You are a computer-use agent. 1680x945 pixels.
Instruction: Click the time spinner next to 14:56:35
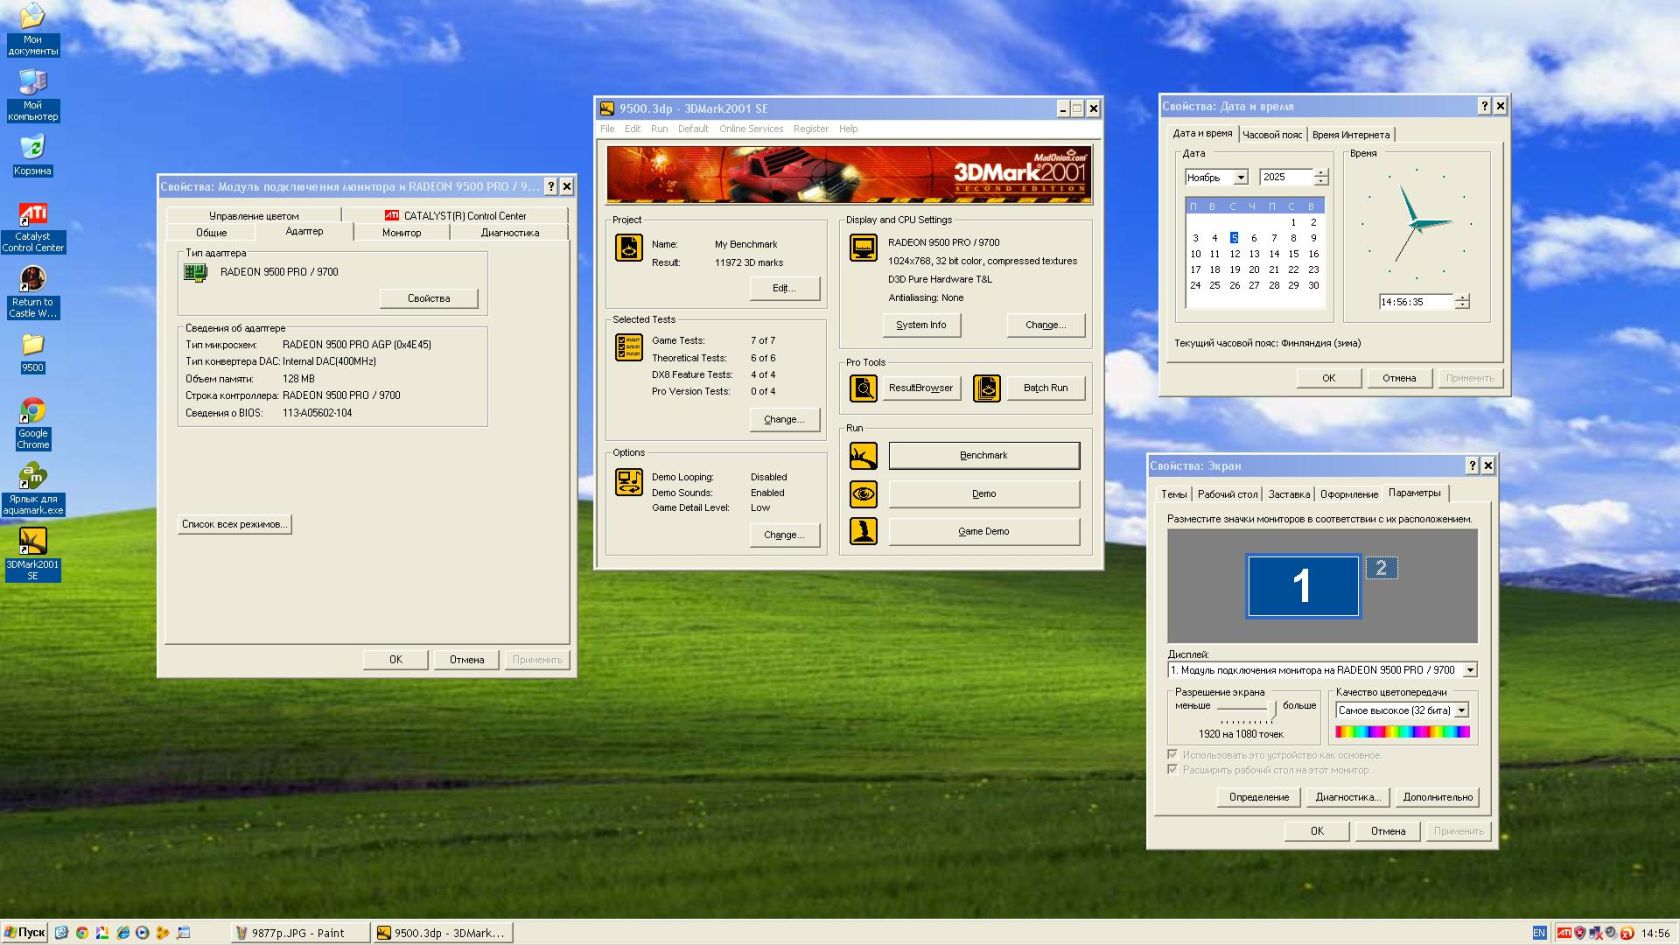1462,302
